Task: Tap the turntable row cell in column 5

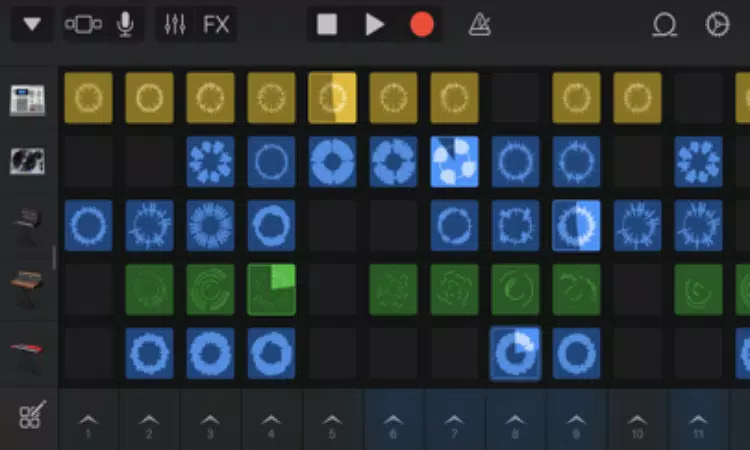Action: click(x=332, y=162)
